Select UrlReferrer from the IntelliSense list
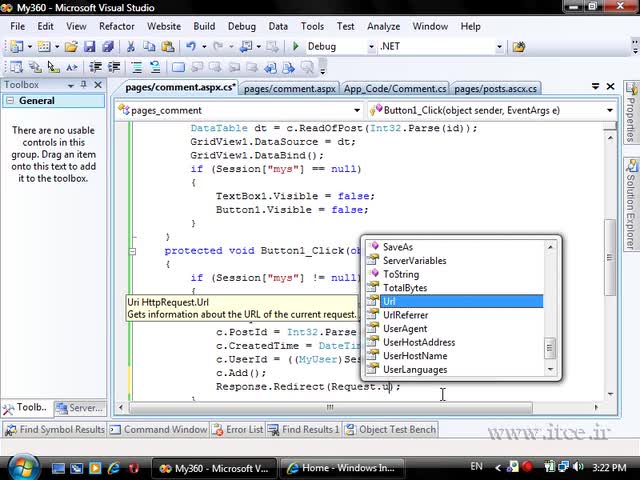Screen dimensions: 640x480 click(405, 315)
